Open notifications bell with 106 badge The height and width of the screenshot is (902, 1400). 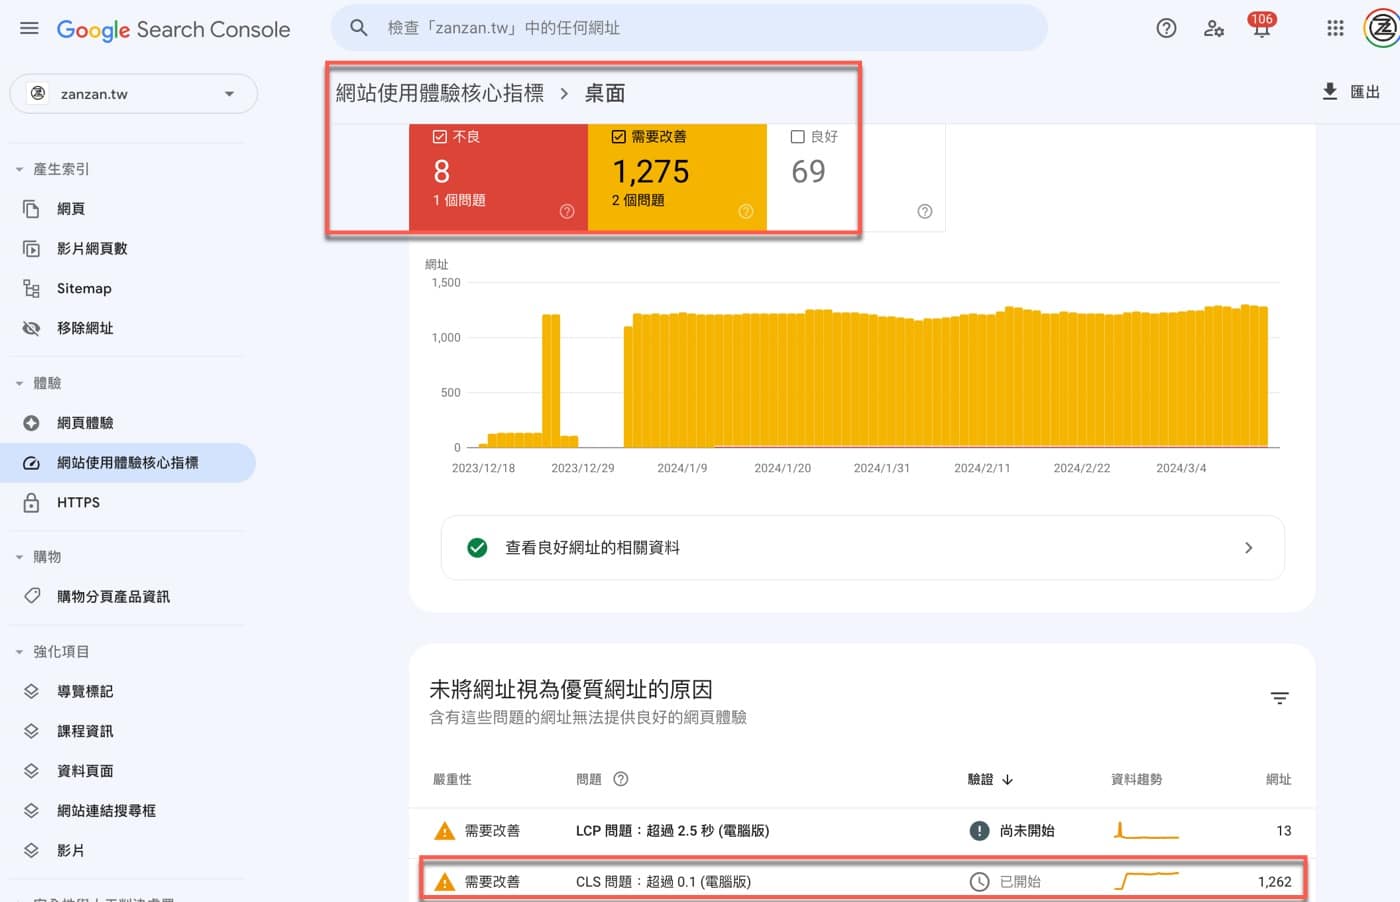pyautogui.click(x=1261, y=26)
